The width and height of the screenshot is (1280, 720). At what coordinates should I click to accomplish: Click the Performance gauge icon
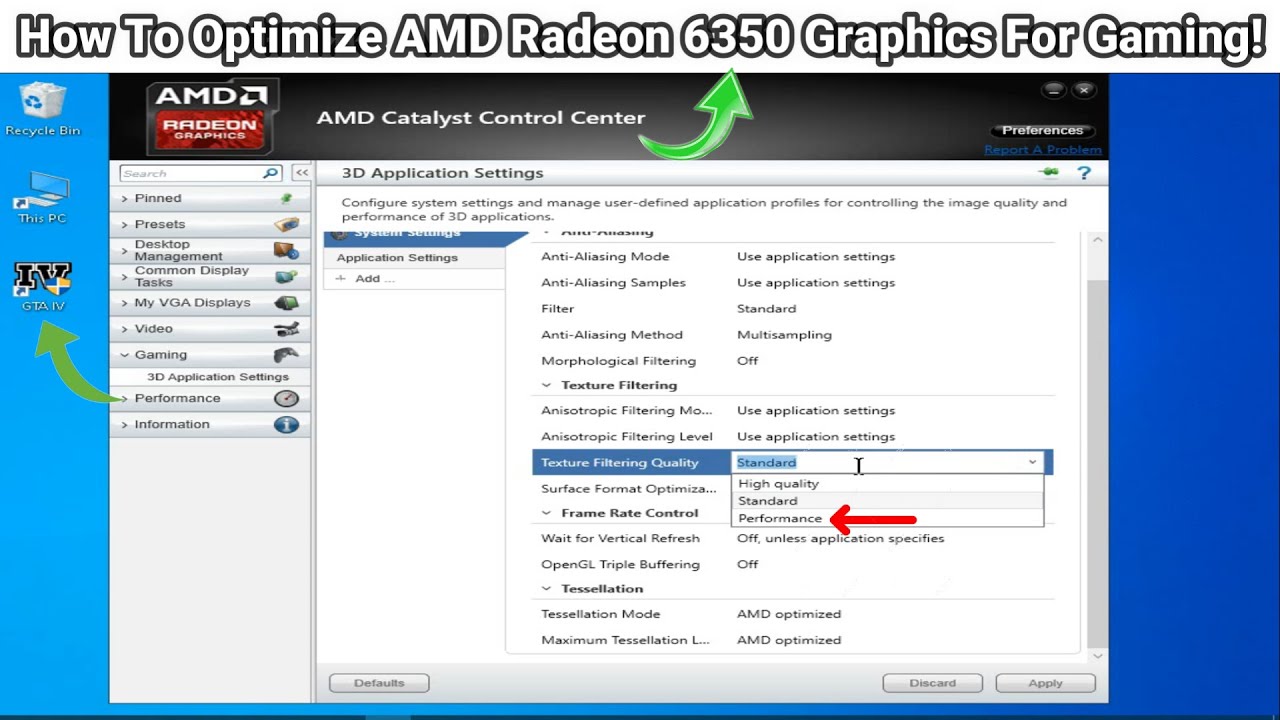286,398
